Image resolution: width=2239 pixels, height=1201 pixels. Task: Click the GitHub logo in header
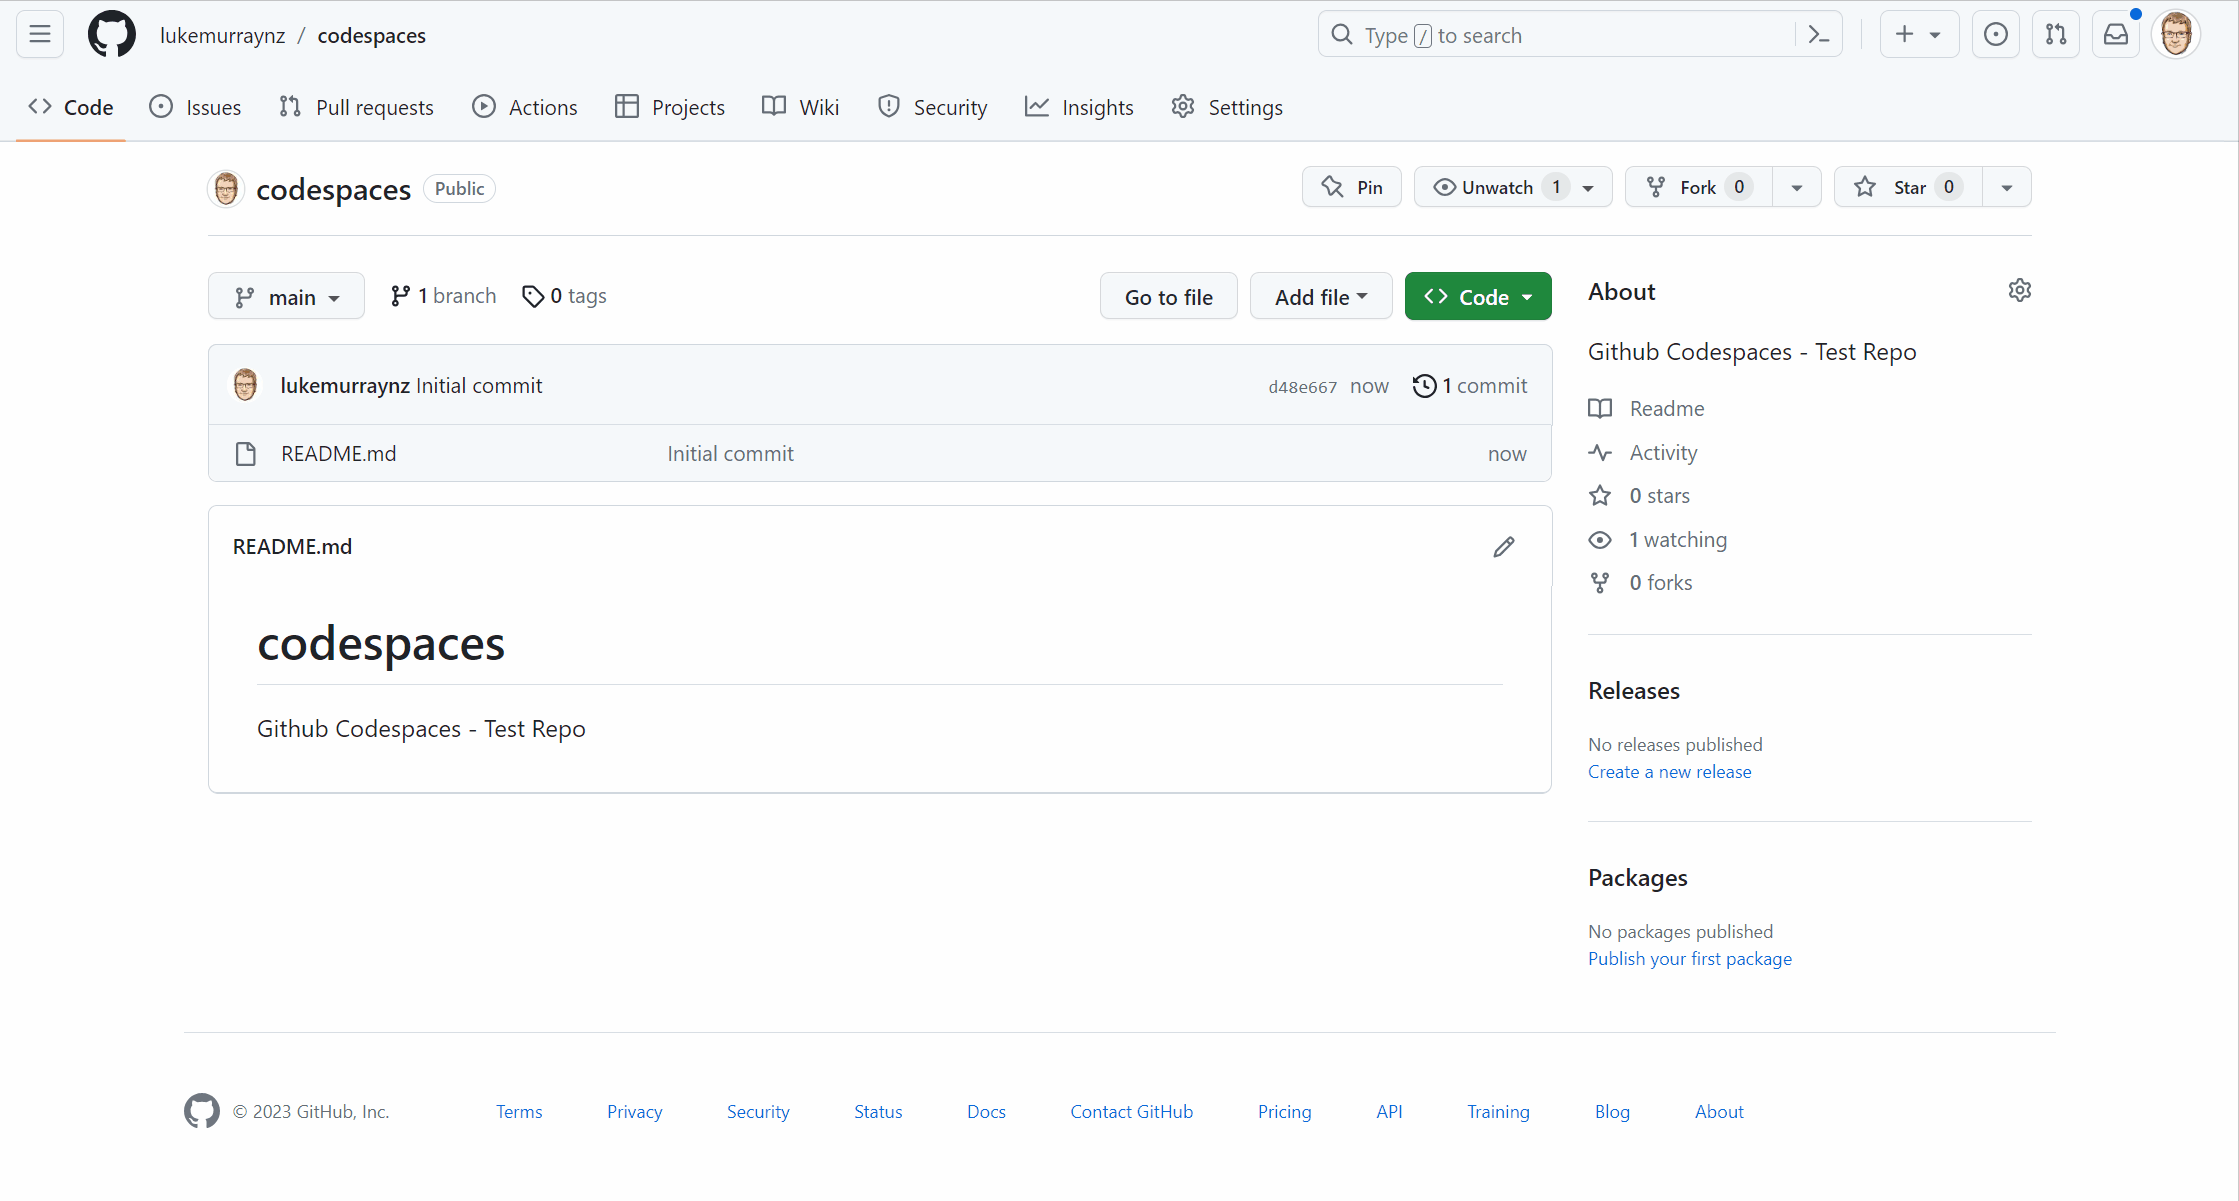[111, 35]
